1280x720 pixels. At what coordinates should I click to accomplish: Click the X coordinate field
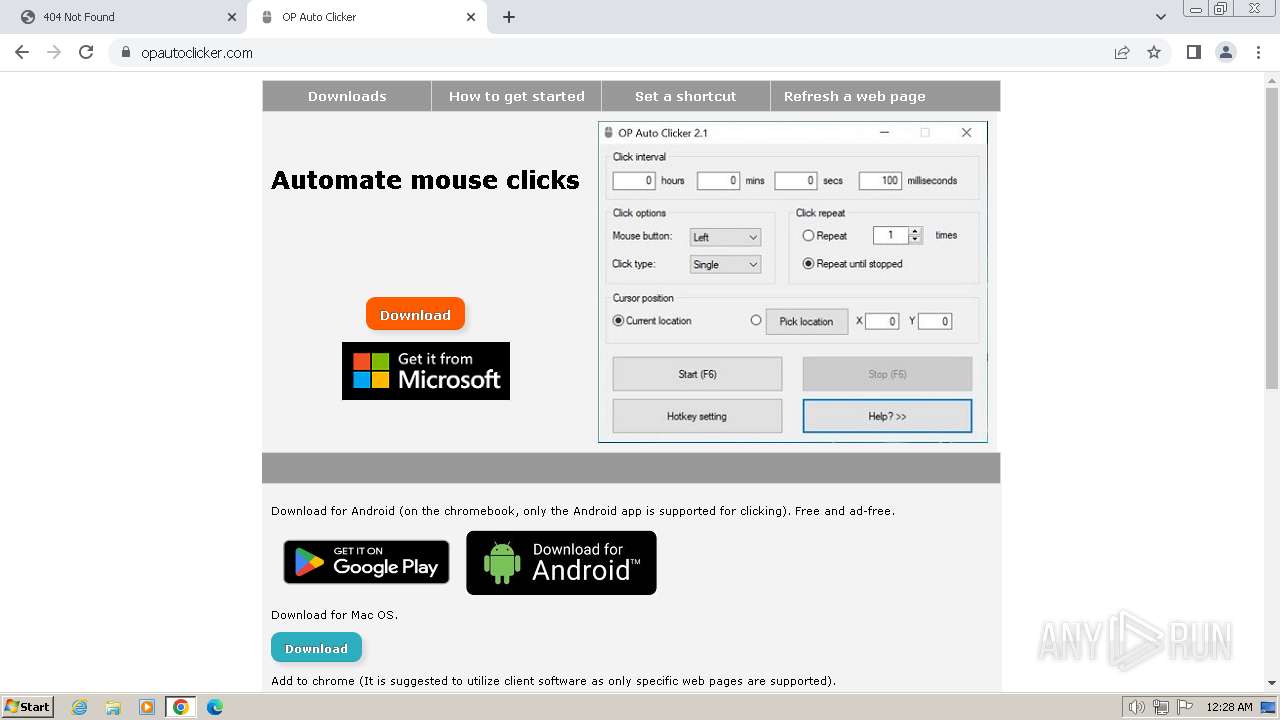point(882,321)
